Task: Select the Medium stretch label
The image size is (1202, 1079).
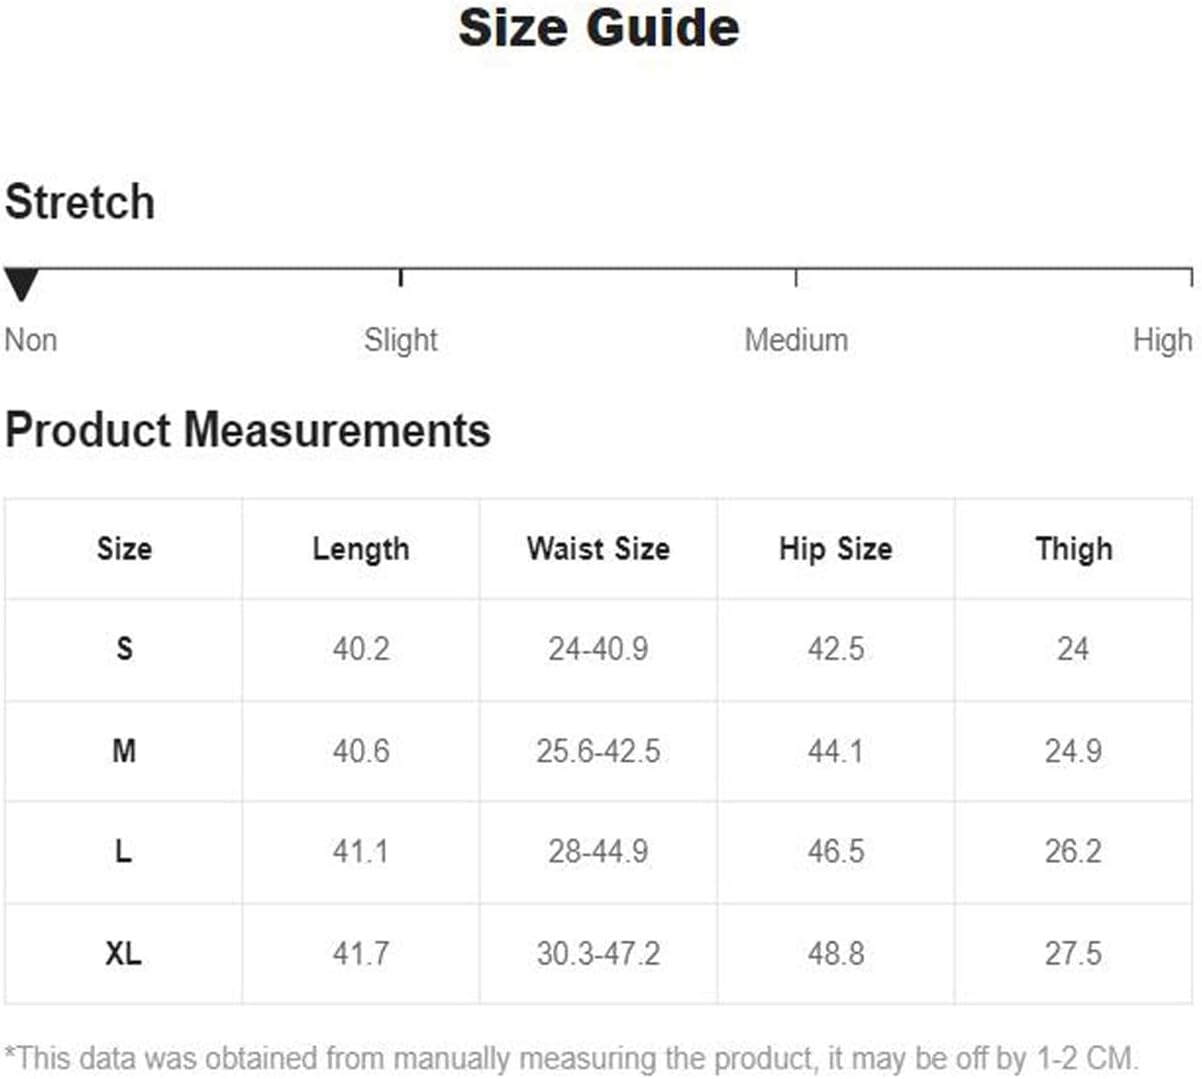Action: (796, 340)
